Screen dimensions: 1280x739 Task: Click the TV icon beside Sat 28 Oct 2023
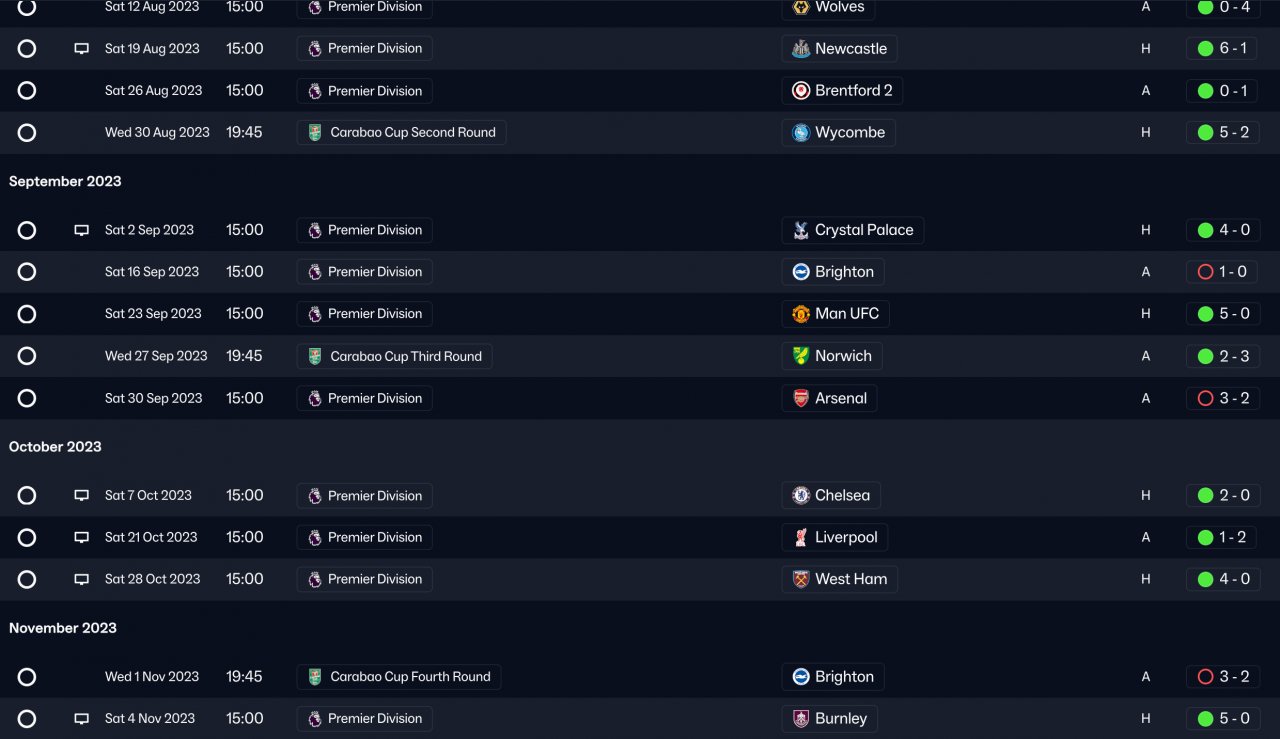pos(82,579)
